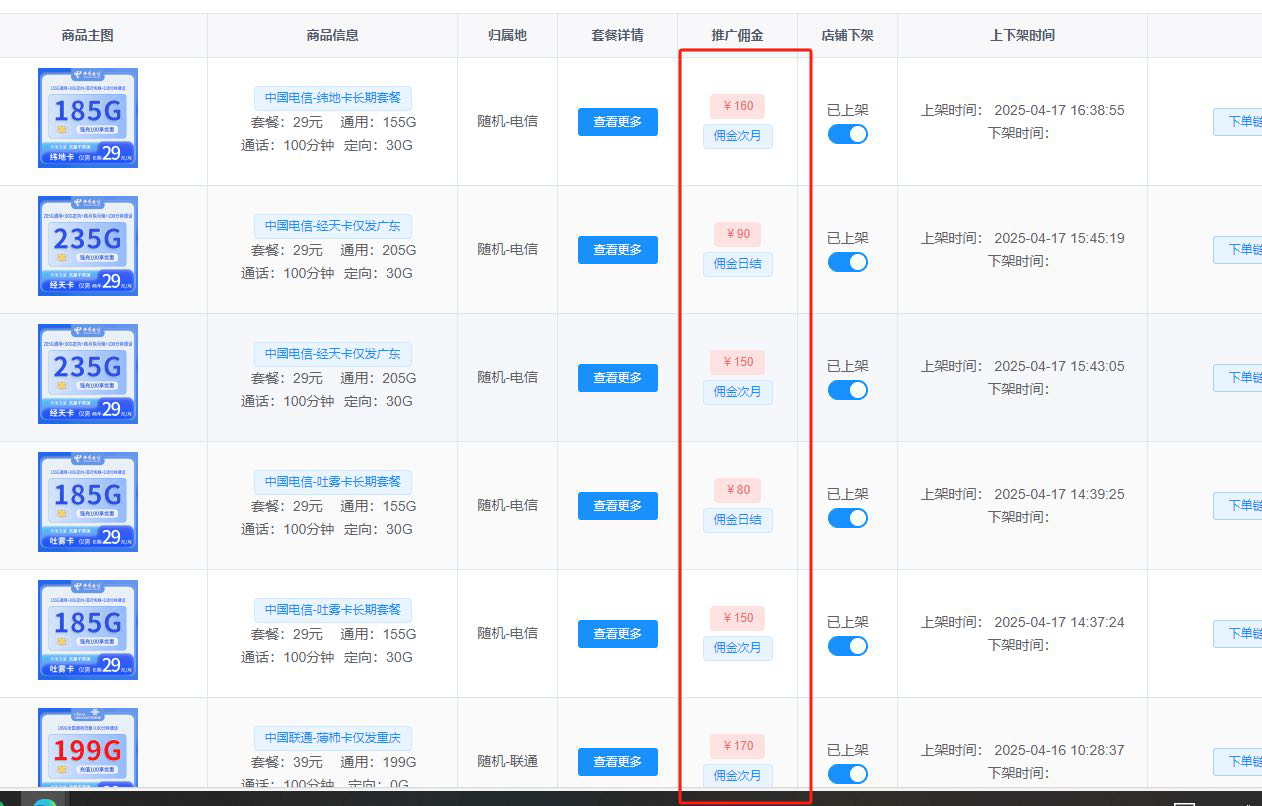The width and height of the screenshot is (1262, 806).
Task: Select timestamp 2025-04-17 15:45:19
Action: [1059, 239]
